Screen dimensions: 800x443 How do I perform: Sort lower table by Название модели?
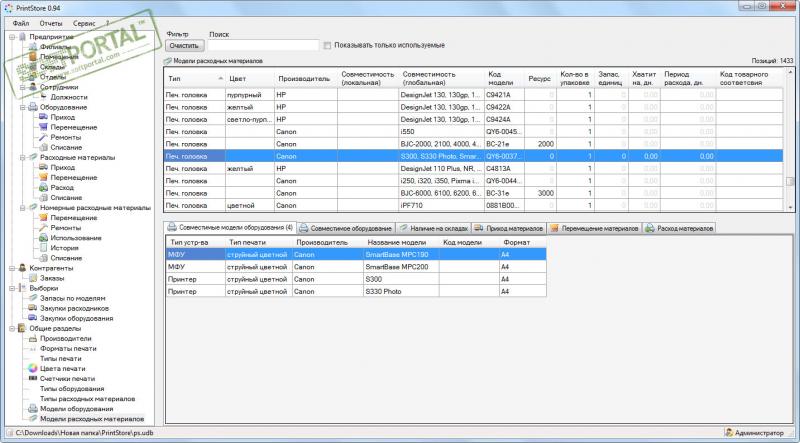pos(402,242)
